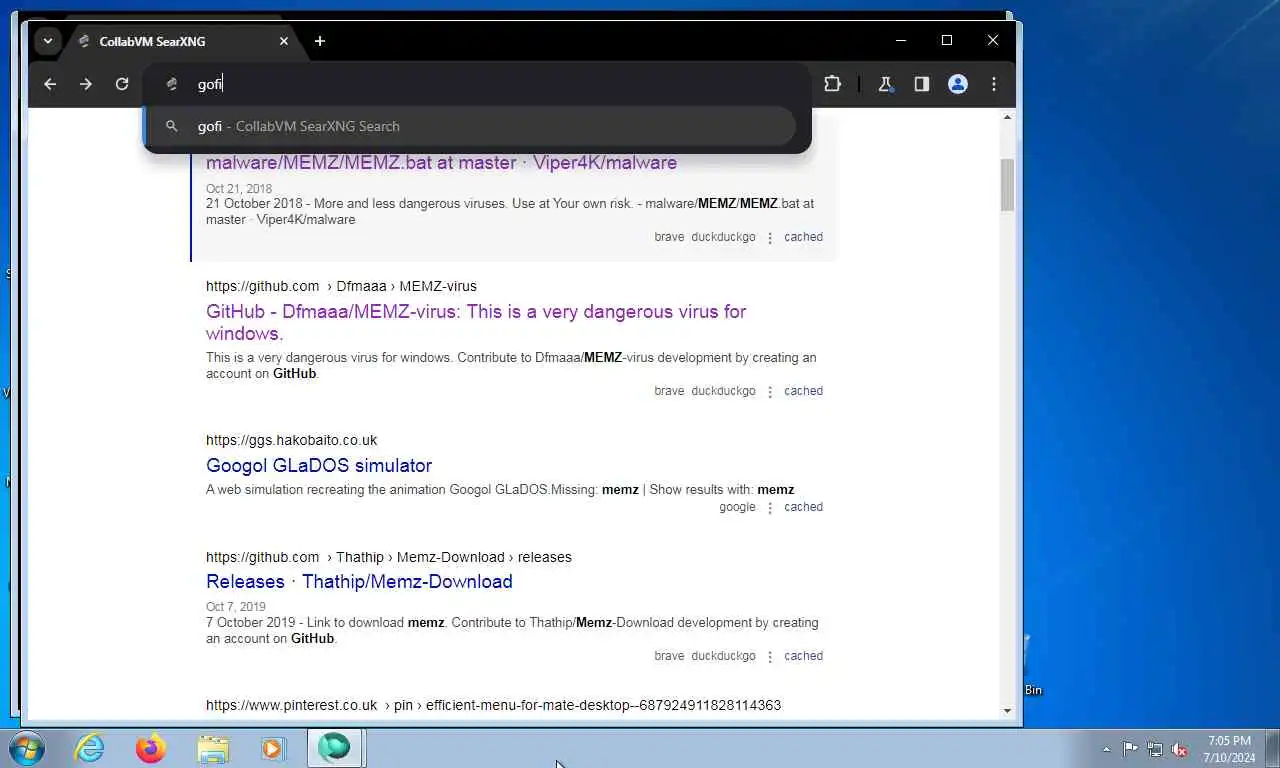The image size is (1280, 768).
Task: Click the cached link for Googol GLaDOS result
Action: click(803, 507)
